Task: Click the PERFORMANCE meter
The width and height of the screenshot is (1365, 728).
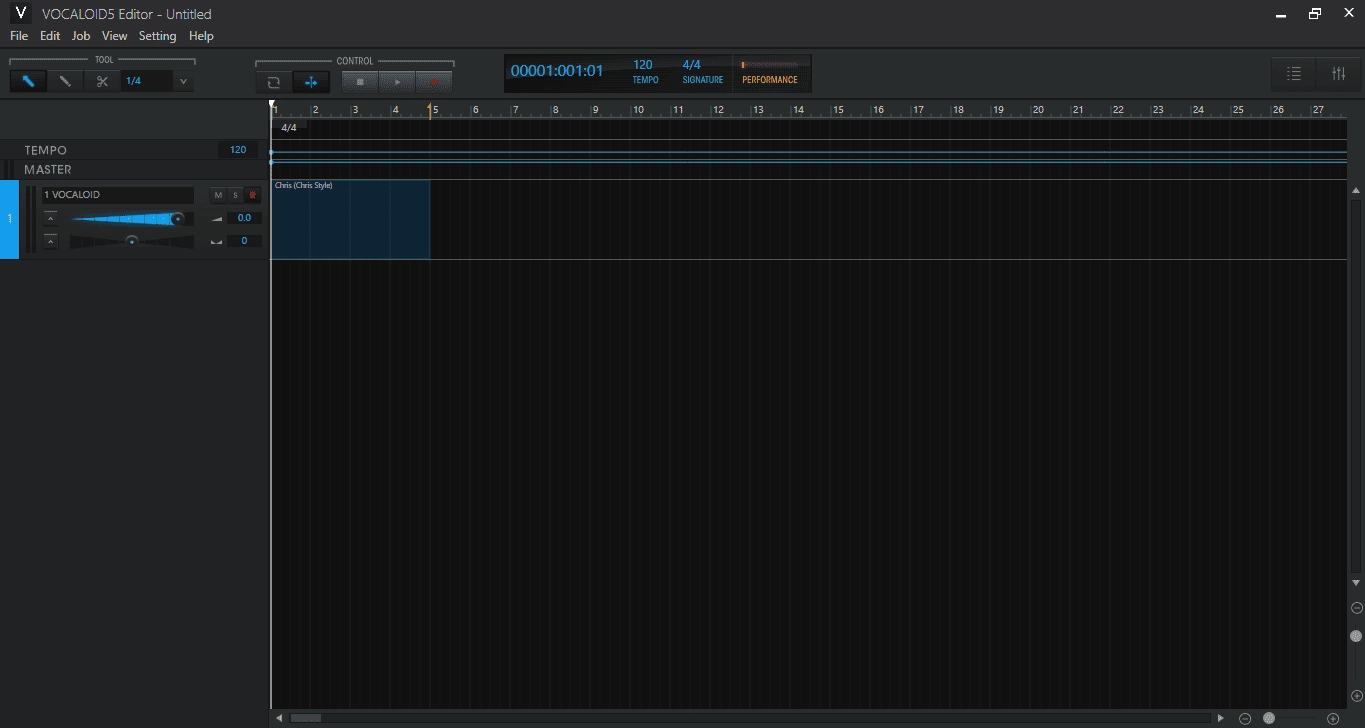Action: click(x=770, y=73)
